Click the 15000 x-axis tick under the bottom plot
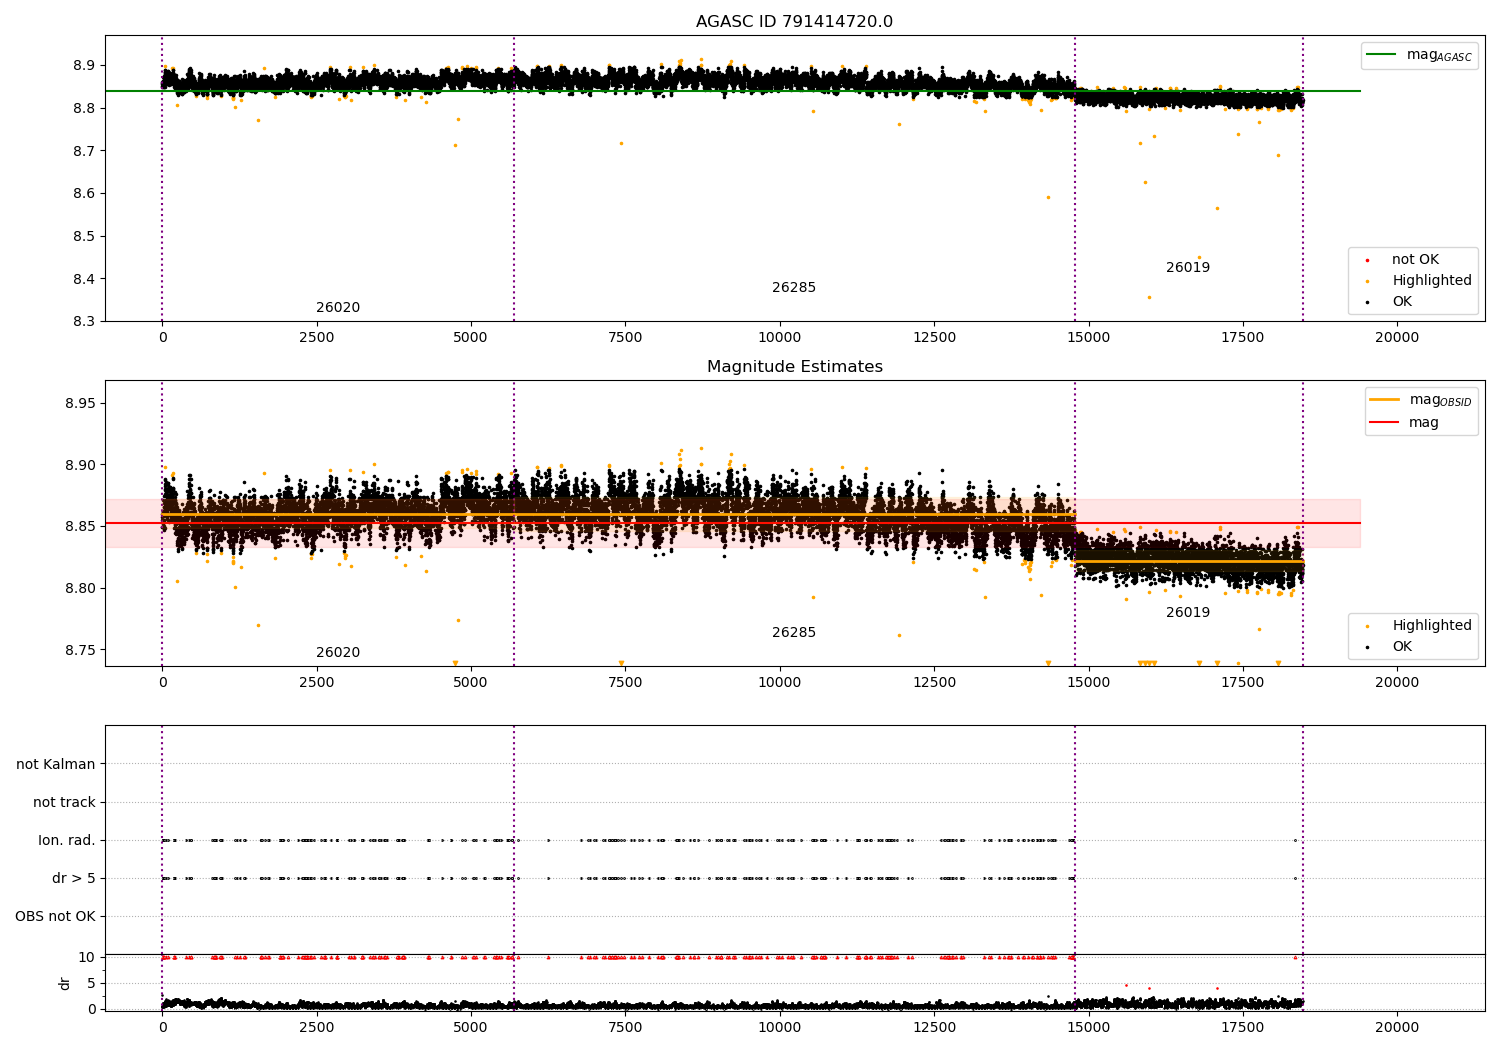 1089,1028
